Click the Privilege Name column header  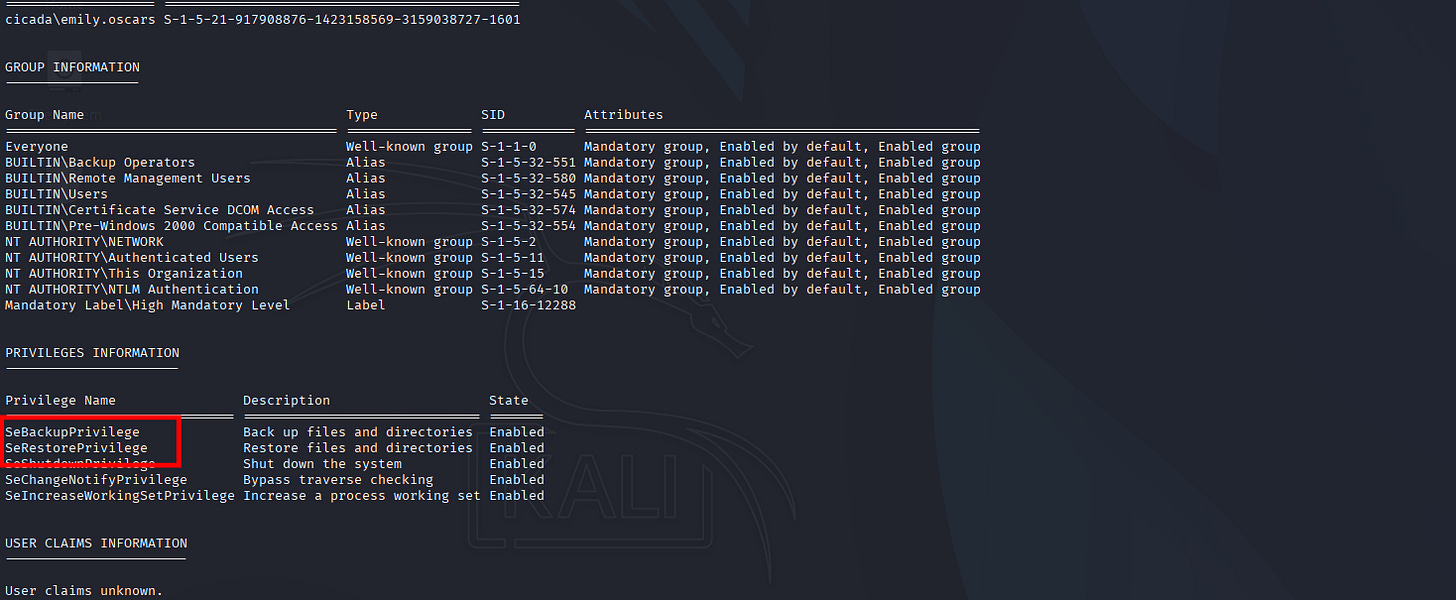pos(60,401)
